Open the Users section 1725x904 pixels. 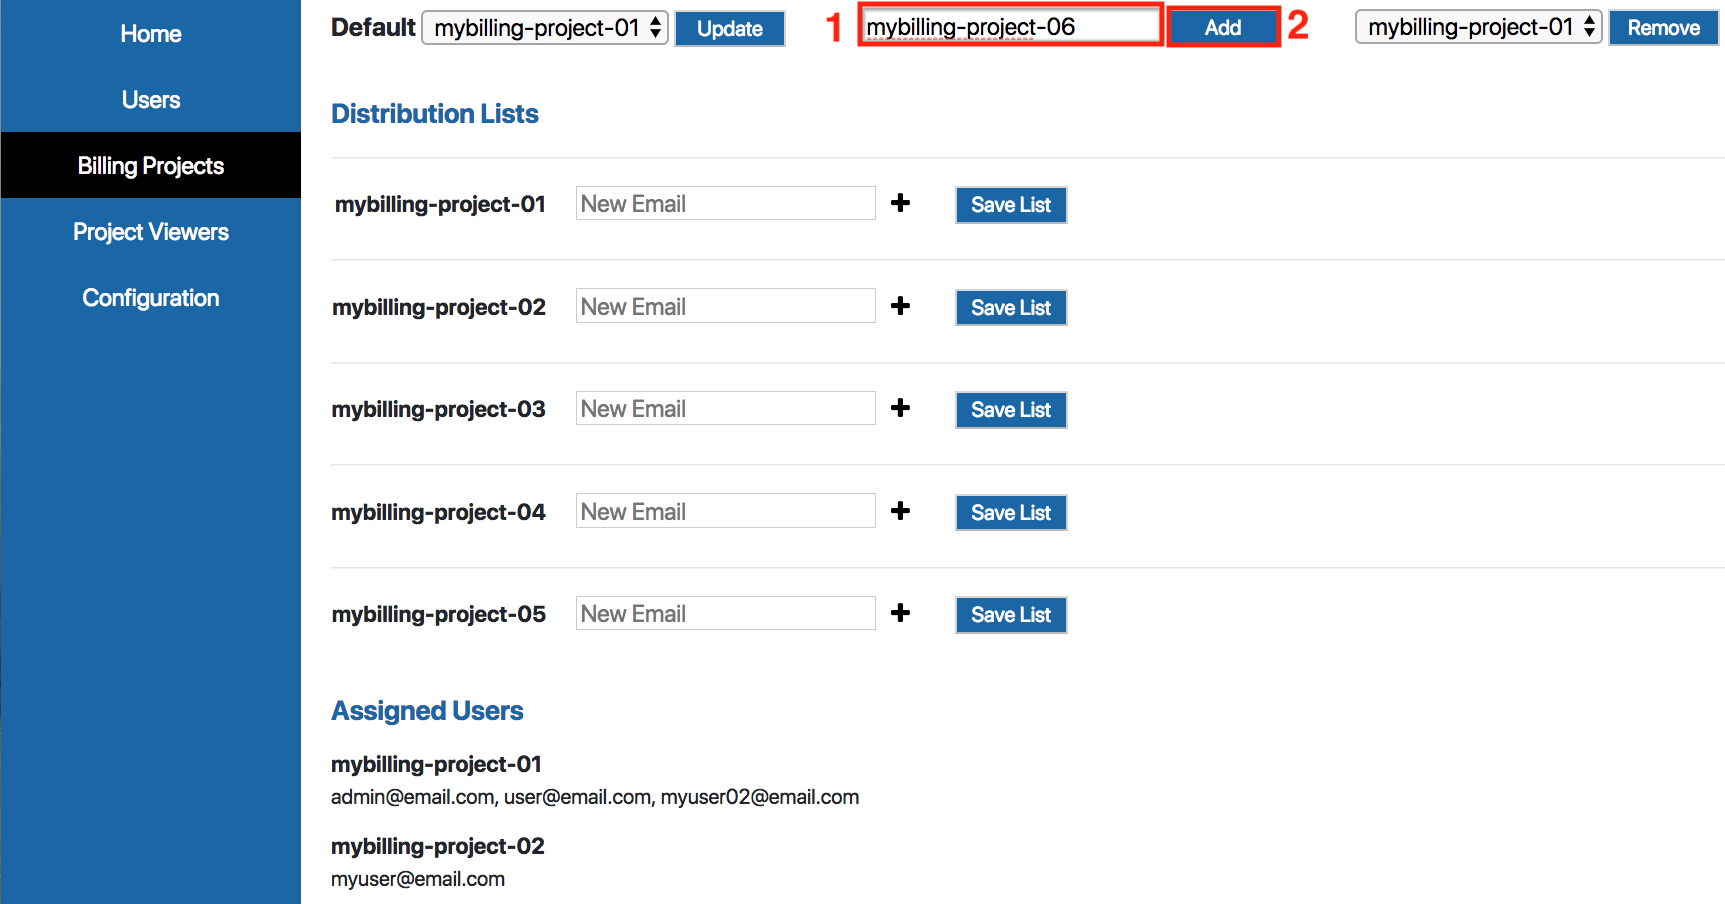coord(151,100)
